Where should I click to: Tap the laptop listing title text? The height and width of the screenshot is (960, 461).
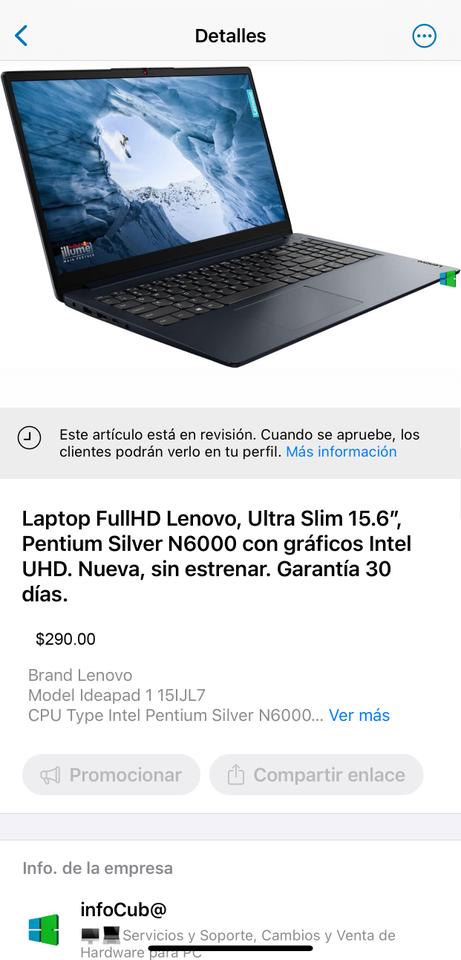point(217,556)
